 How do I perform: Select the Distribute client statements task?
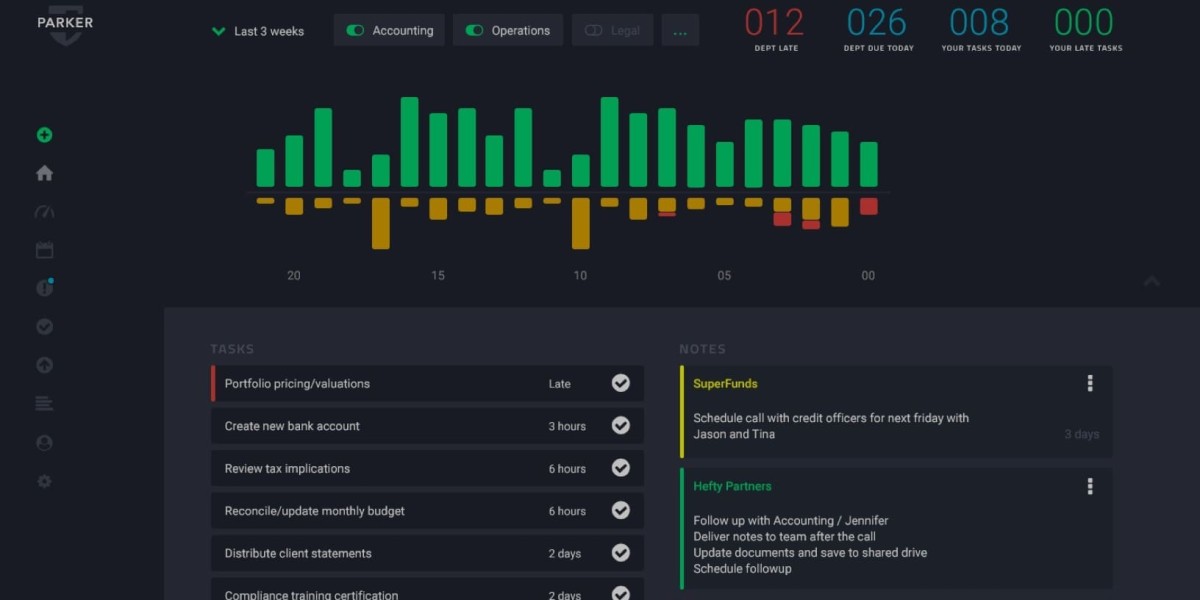[x=427, y=553]
